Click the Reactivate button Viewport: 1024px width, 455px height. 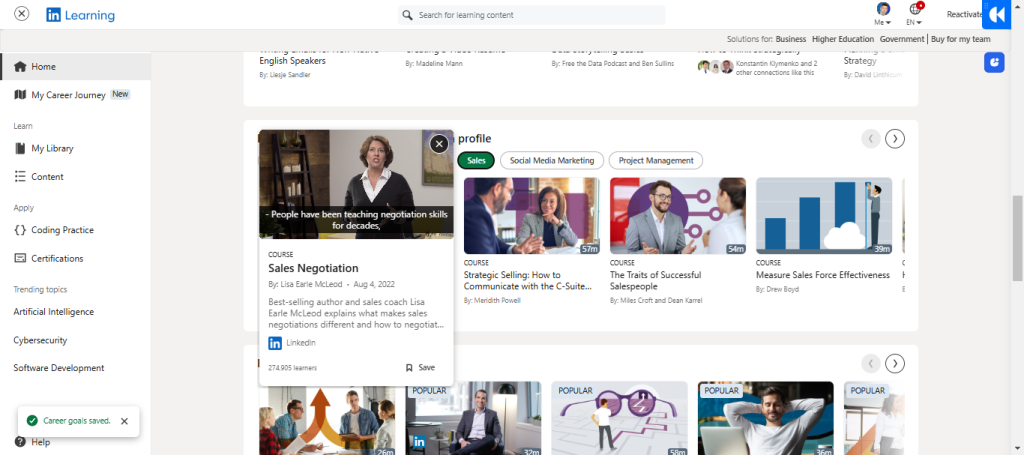click(x=964, y=14)
